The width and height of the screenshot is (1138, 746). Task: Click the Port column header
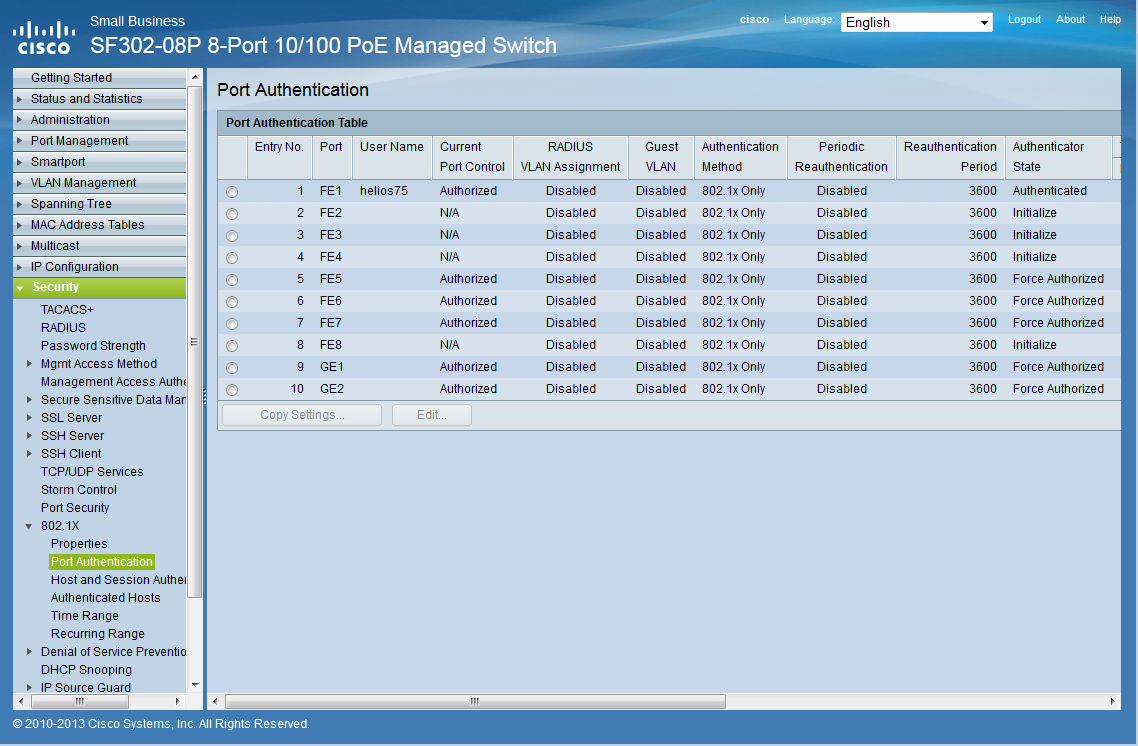point(331,147)
